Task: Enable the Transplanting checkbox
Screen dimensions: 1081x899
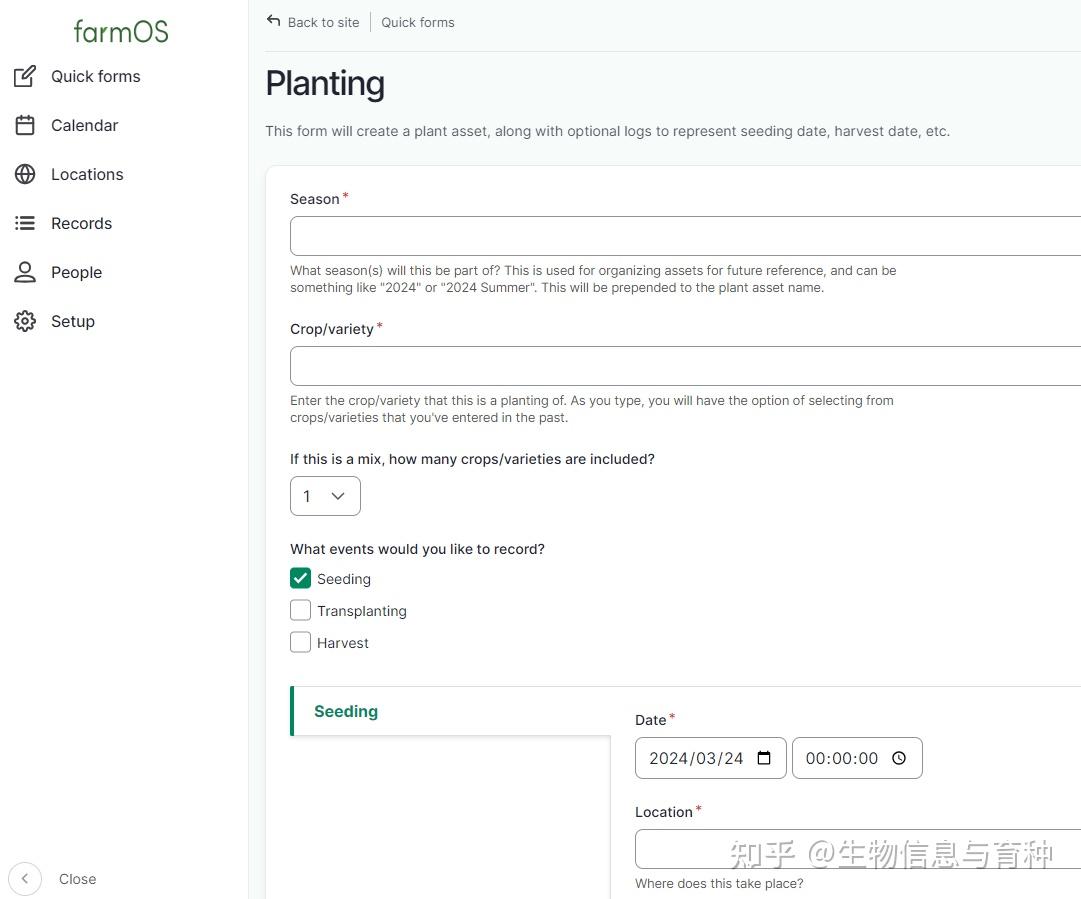Action: pyautogui.click(x=301, y=610)
